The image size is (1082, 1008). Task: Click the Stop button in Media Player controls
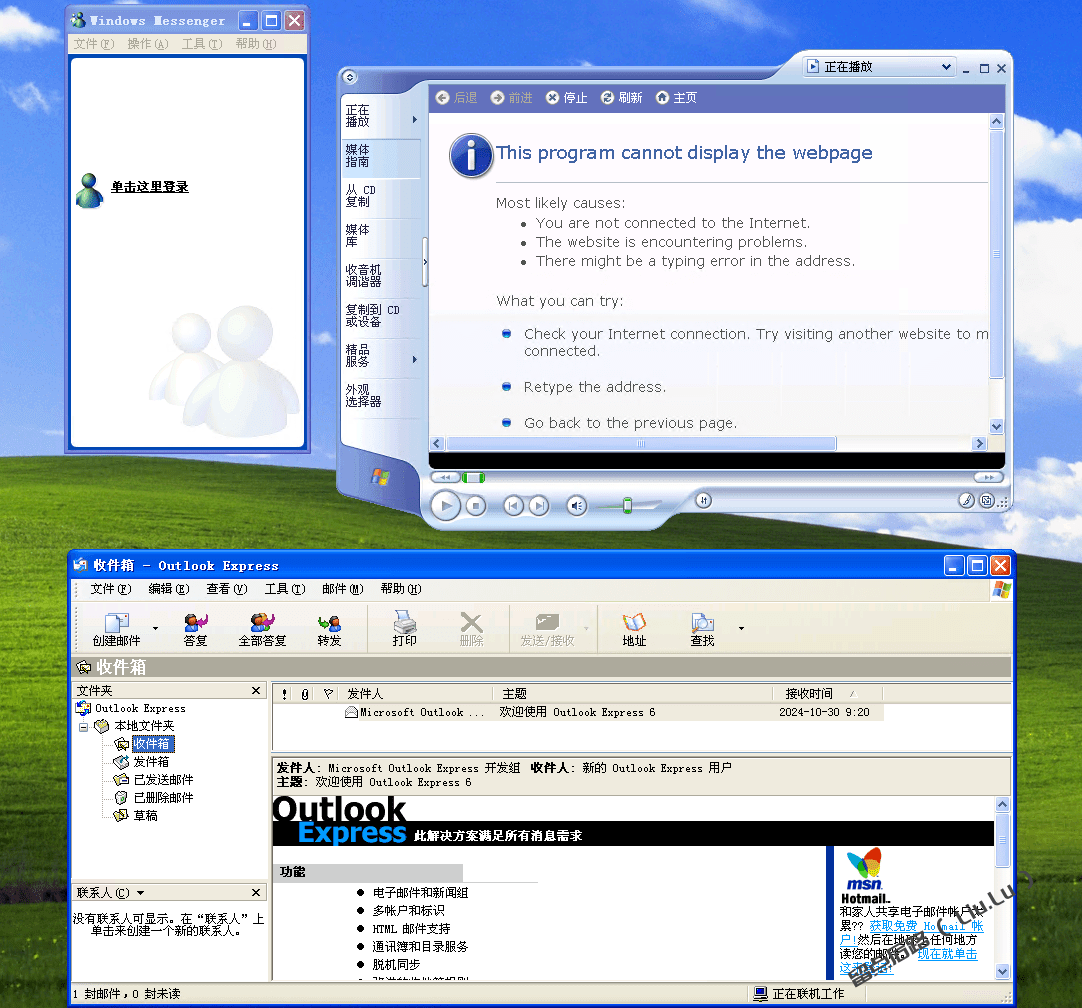(475, 506)
